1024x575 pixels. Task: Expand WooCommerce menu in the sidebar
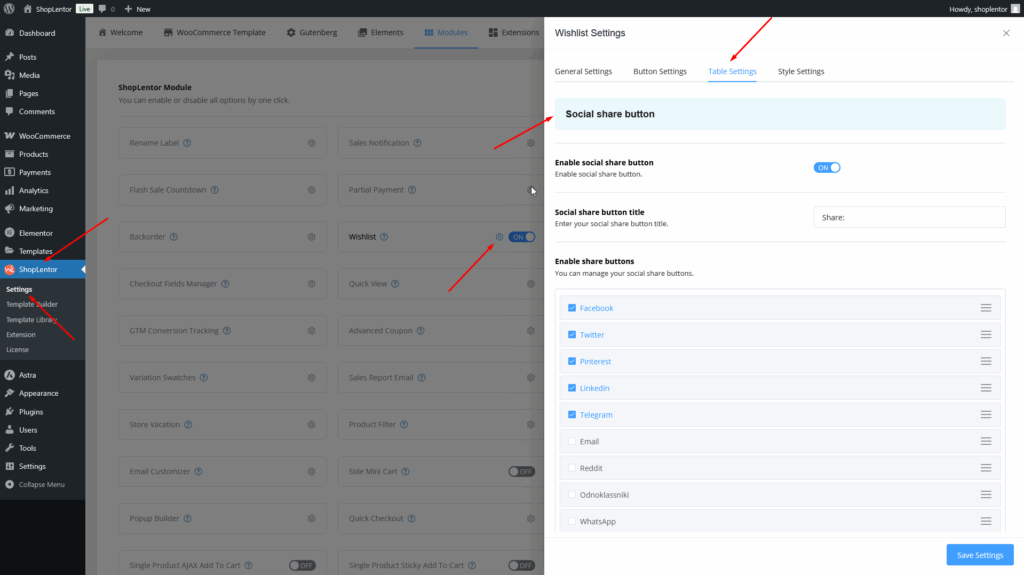44,136
